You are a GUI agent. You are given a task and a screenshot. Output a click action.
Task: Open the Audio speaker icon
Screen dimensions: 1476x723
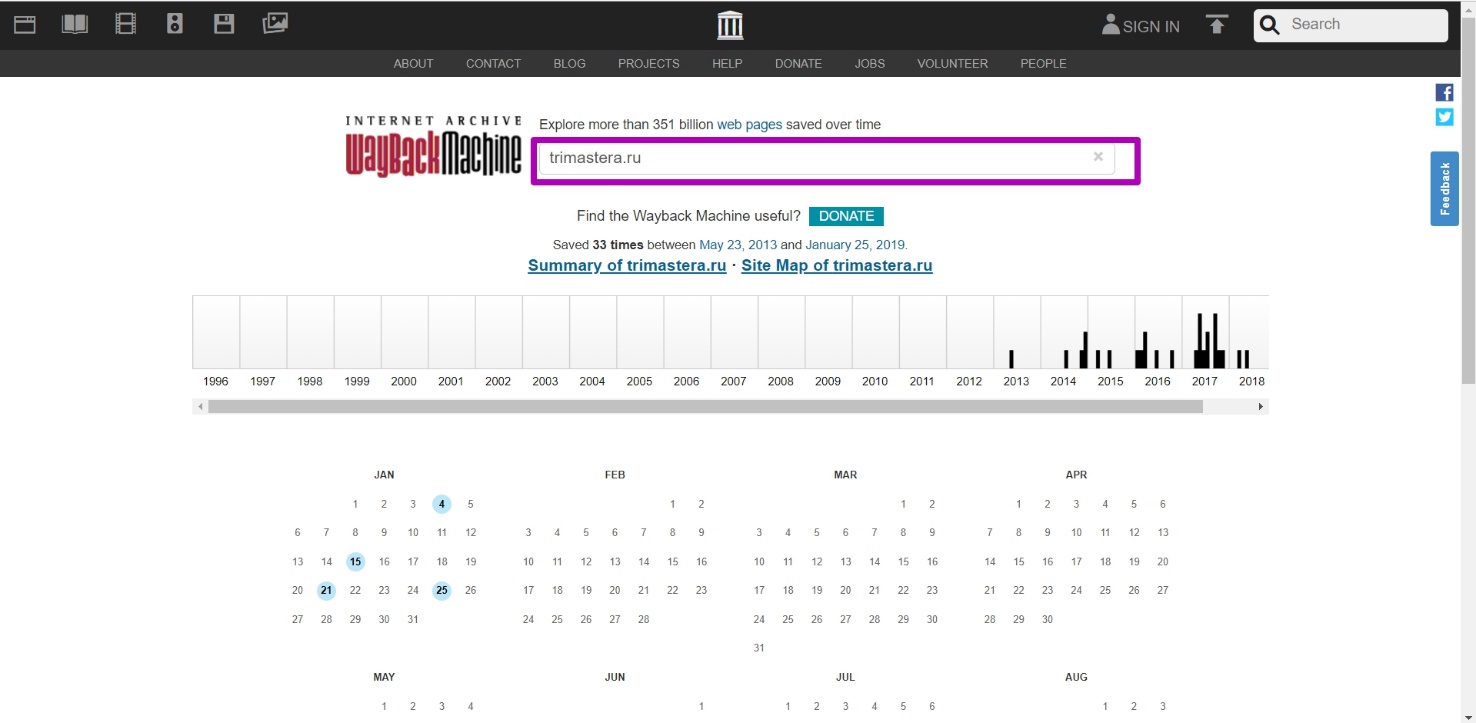(x=175, y=24)
